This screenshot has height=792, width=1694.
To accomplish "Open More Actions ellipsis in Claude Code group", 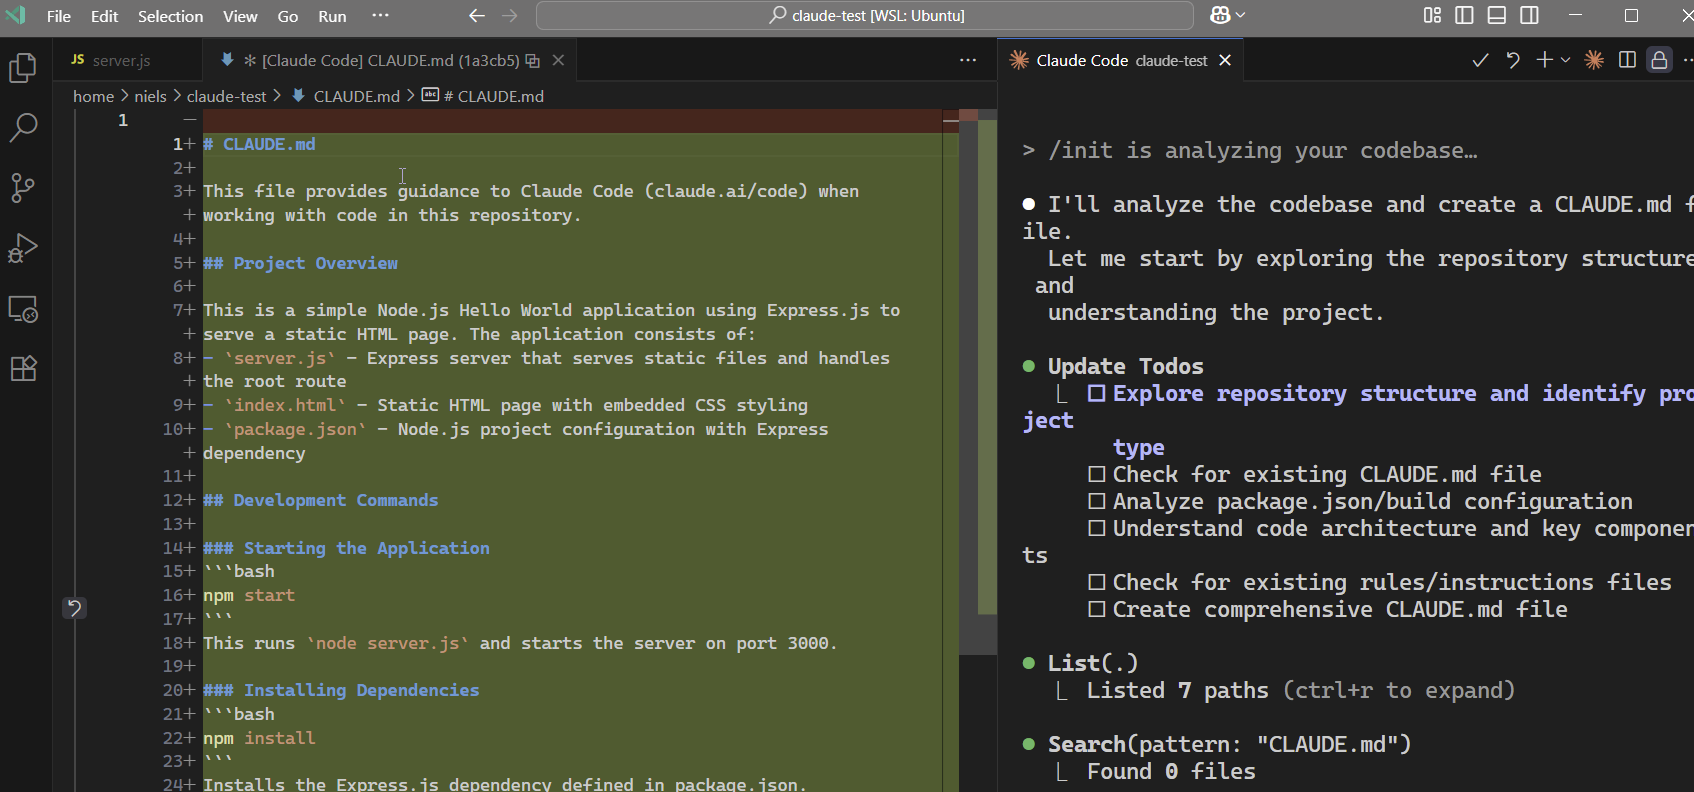I will [1687, 60].
